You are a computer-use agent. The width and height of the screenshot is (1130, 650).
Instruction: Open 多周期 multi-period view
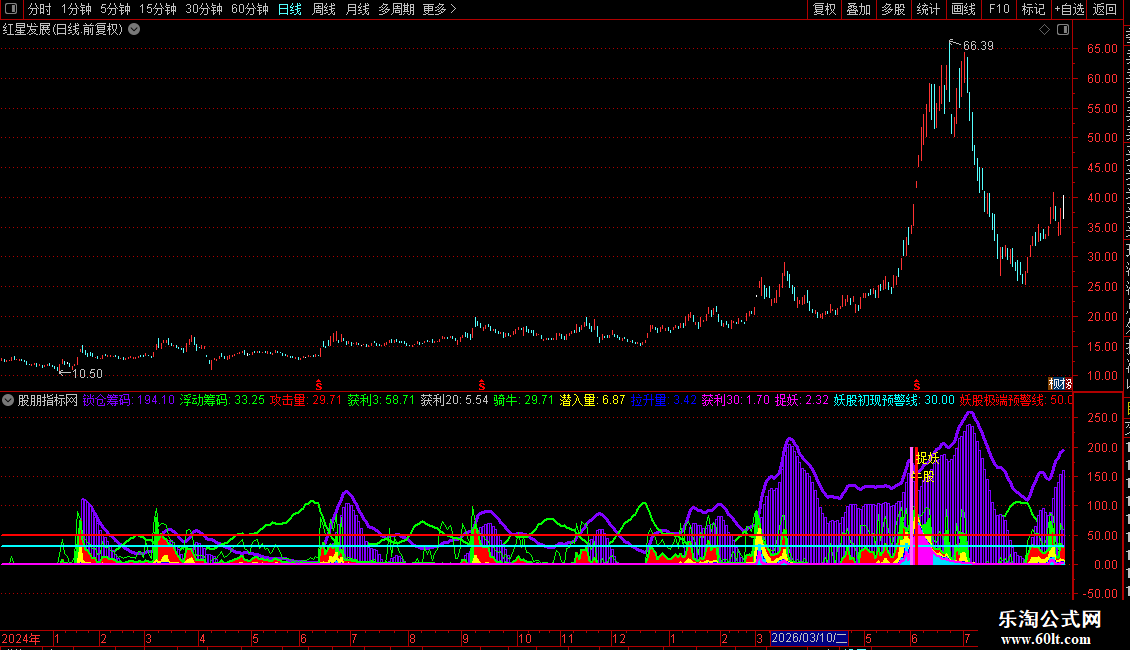396,9
